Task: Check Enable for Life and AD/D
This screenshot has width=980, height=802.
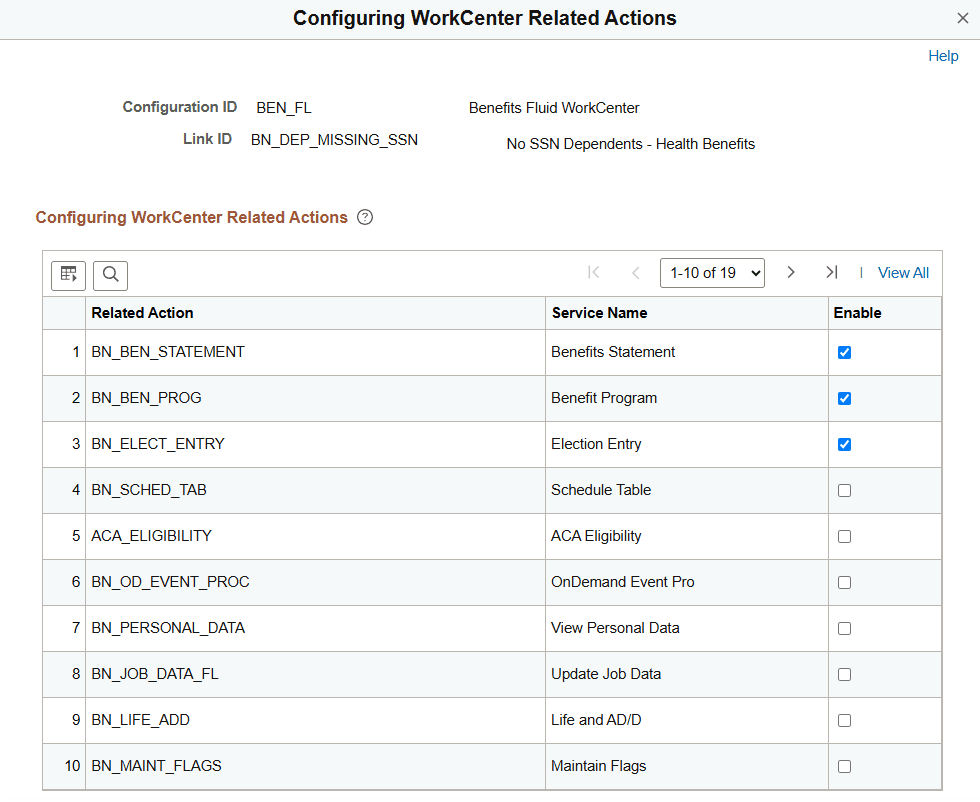Action: point(844,720)
